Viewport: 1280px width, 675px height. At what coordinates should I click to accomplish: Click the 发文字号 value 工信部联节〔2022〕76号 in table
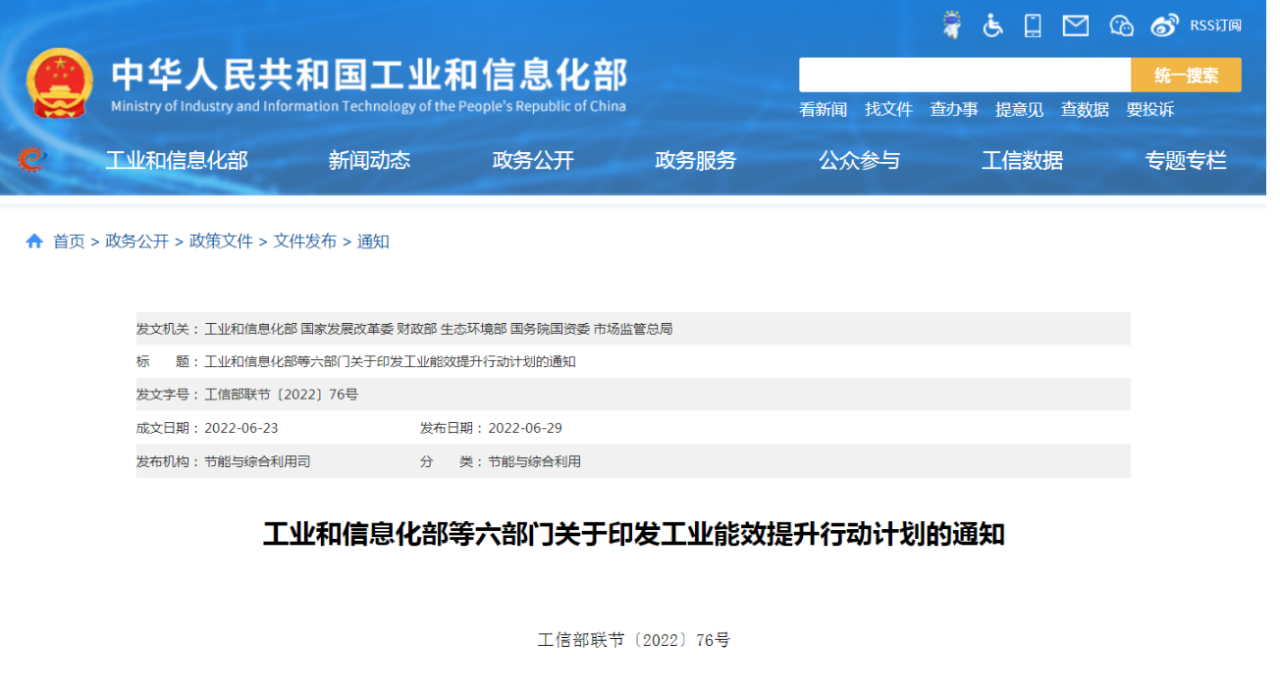(x=281, y=394)
